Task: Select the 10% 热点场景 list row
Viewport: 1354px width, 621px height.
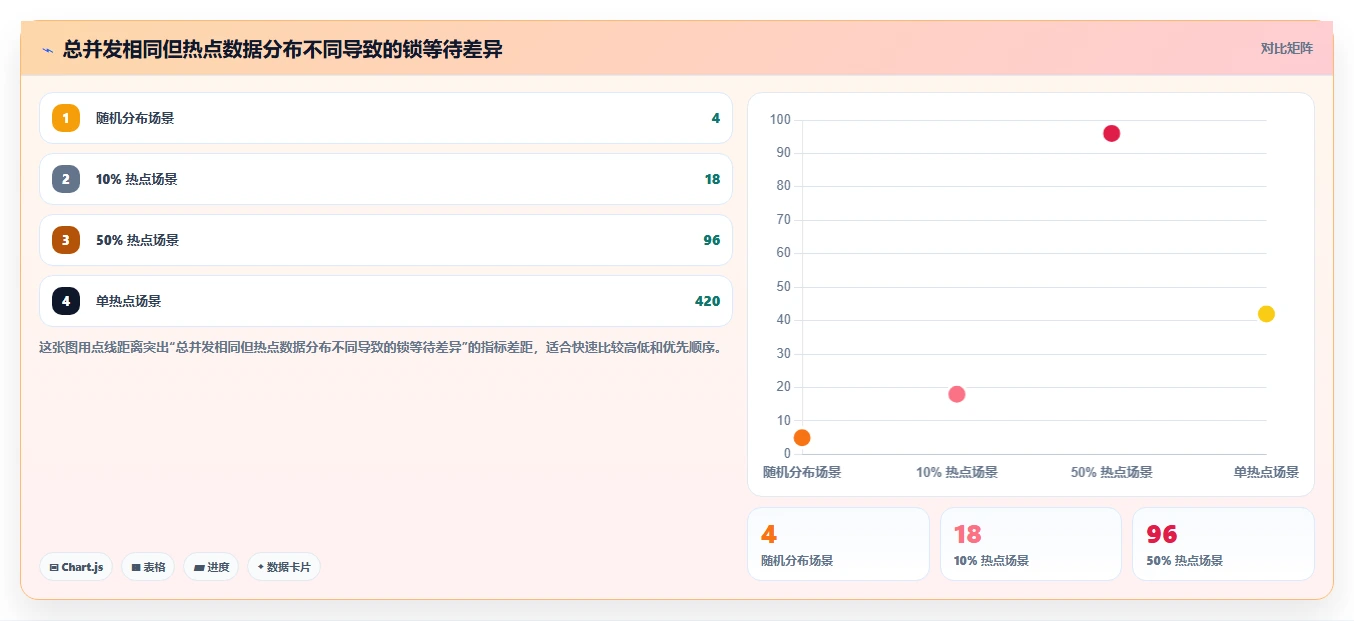Action: [x=386, y=179]
